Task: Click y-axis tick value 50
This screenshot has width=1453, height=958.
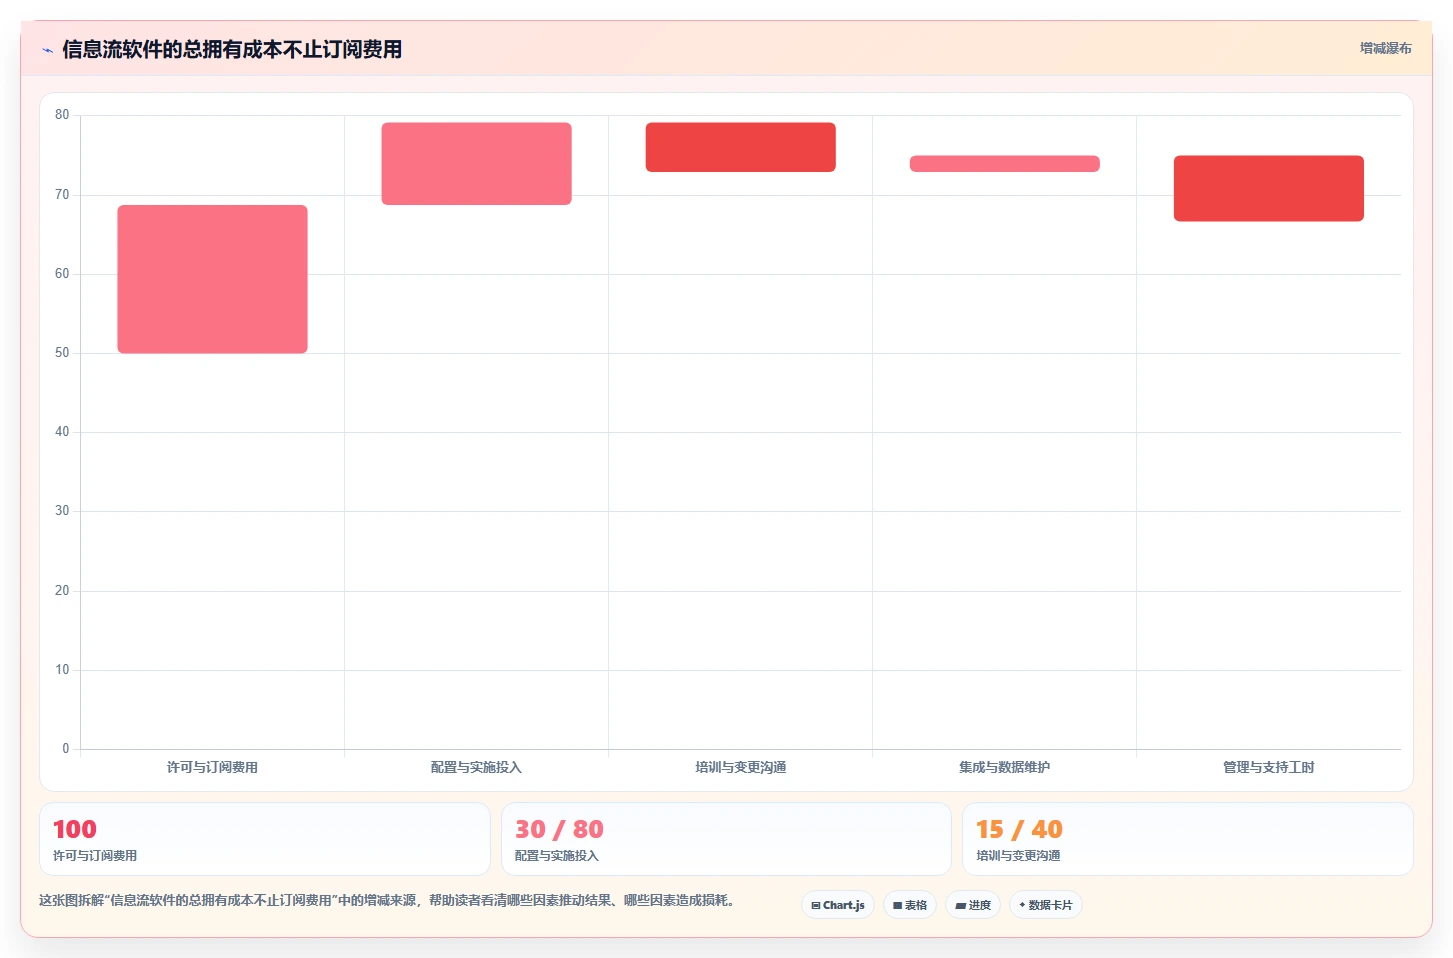Action: pos(62,353)
